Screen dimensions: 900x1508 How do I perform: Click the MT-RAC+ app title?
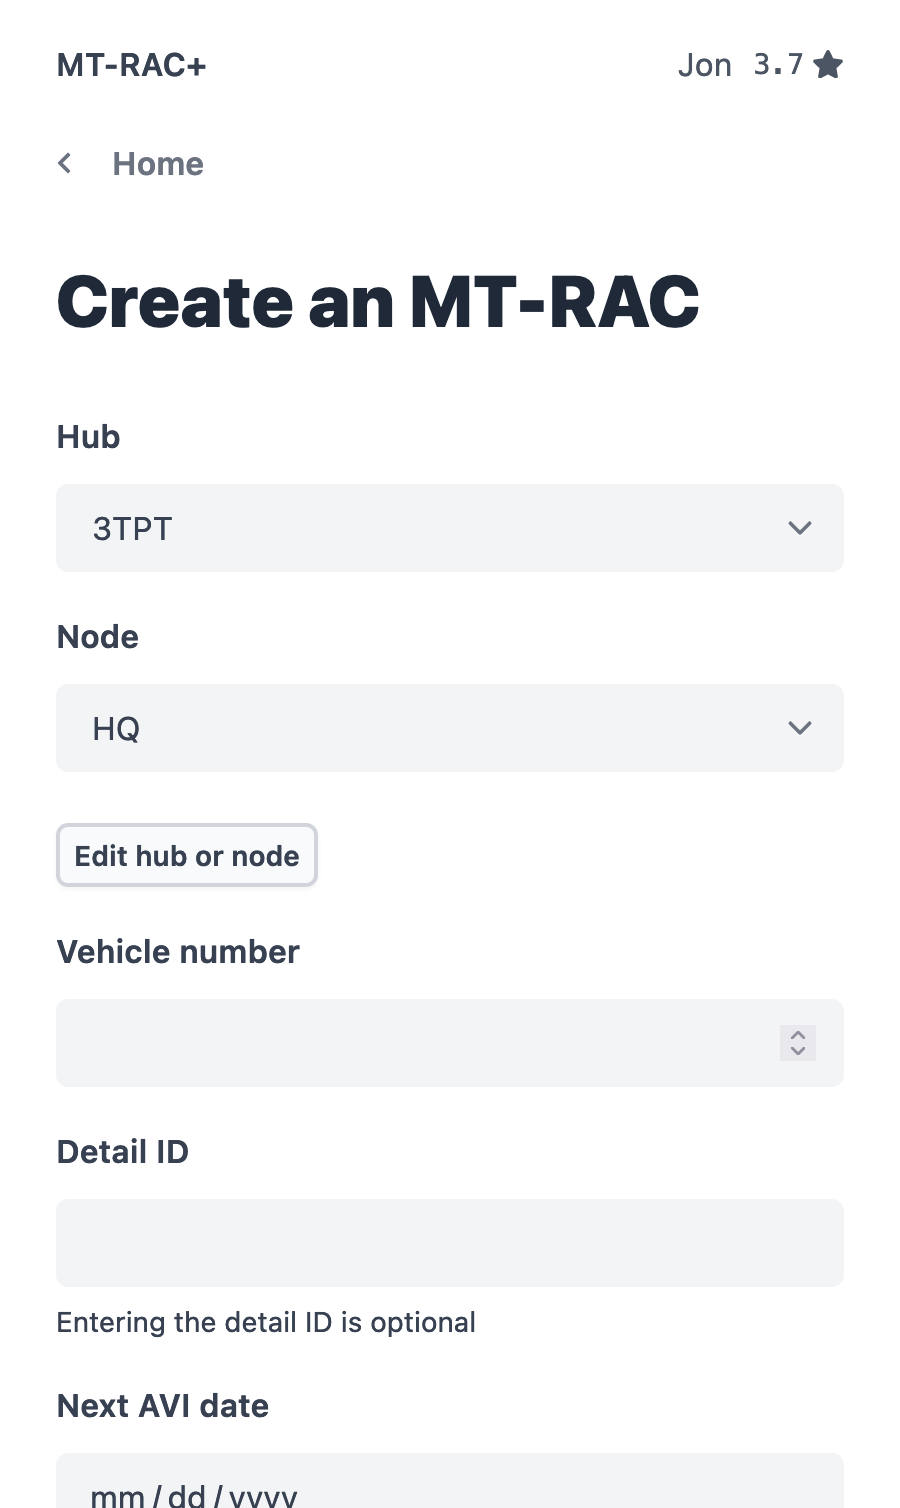pyautogui.click(x=131, y=64)
